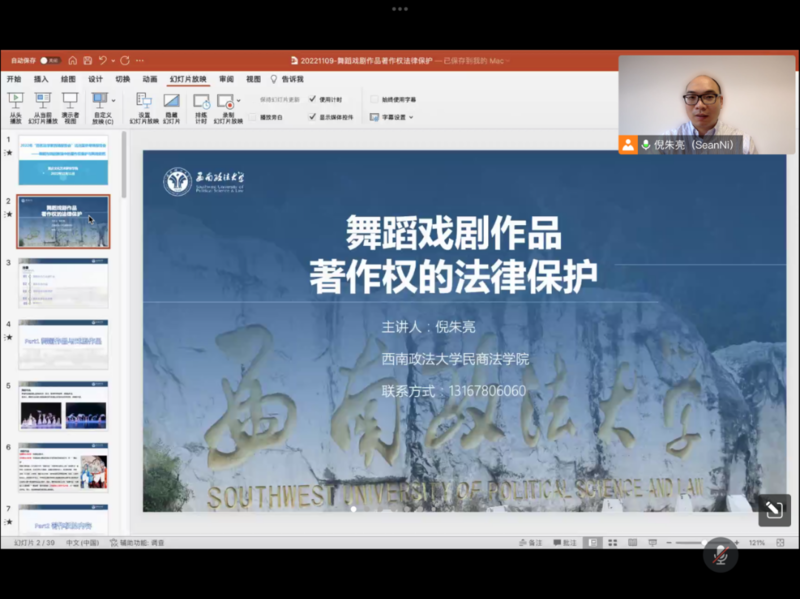Click the 中文(中国) language indicator
The height and width of the screenshot is (599, 800).
(x=83, y=542)
